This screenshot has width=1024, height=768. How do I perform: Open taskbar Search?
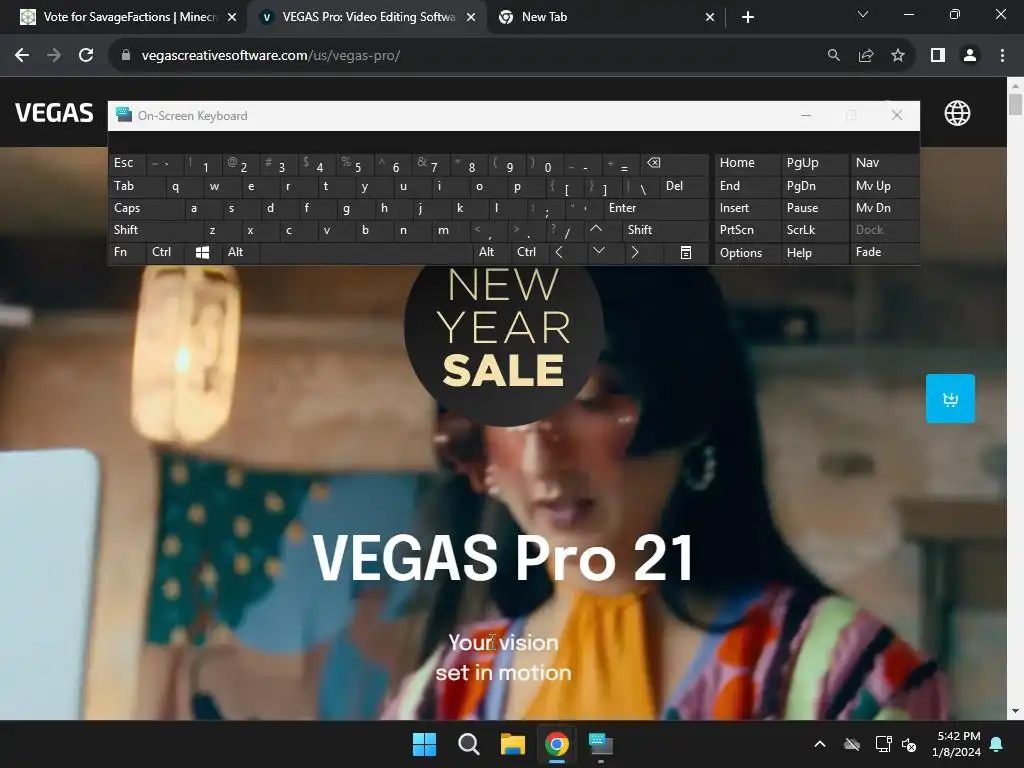click(468, 744)
